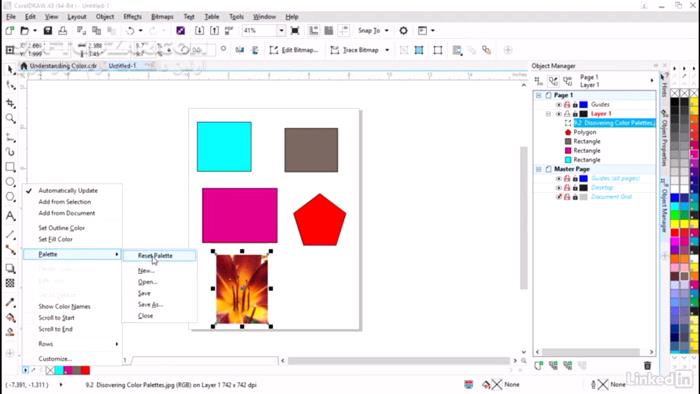Click the horizontal scrollbar under canvas

coord(399,361)
